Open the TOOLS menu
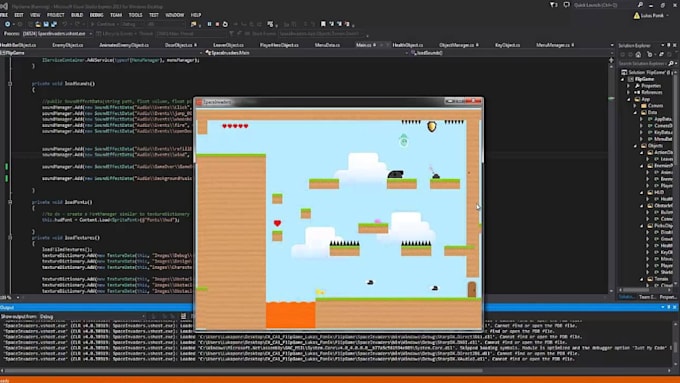Screen dimensions: 680x383 [x=135, y=15]
